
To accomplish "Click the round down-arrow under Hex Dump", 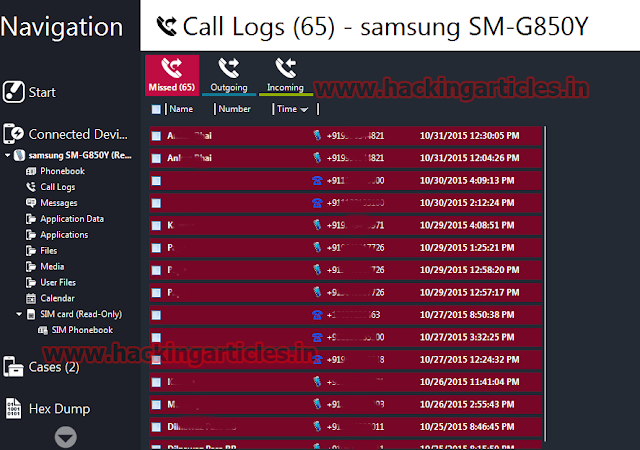I will coord(65,437).
